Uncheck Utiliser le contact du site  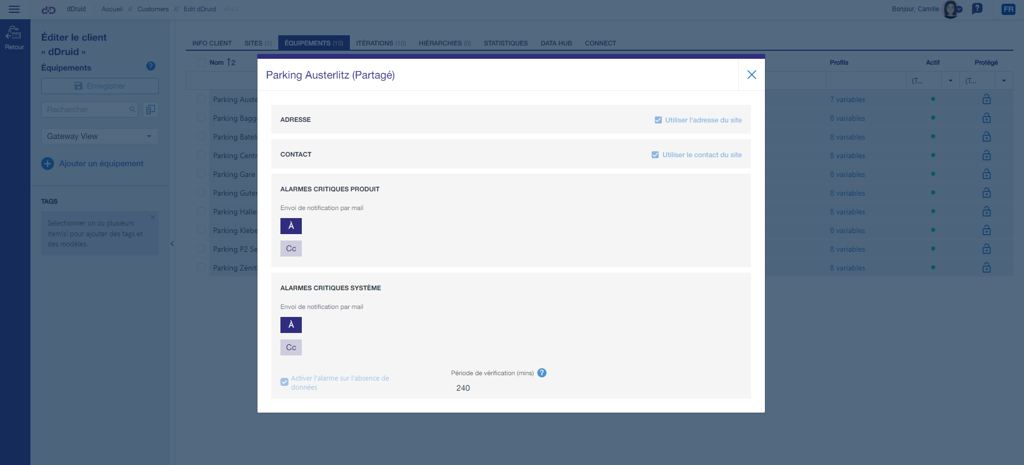coord(655,155)
